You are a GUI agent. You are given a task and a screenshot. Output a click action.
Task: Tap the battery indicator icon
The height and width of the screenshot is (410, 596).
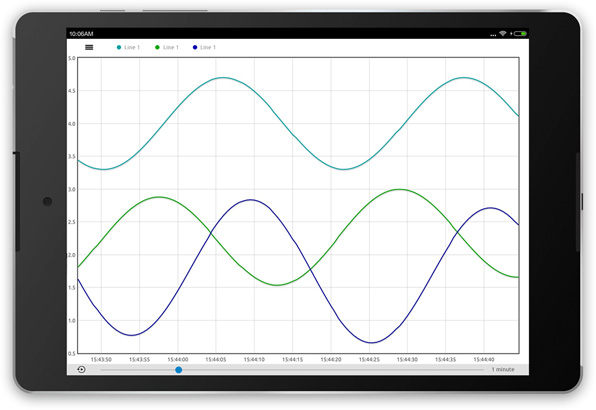coord(520,34)
